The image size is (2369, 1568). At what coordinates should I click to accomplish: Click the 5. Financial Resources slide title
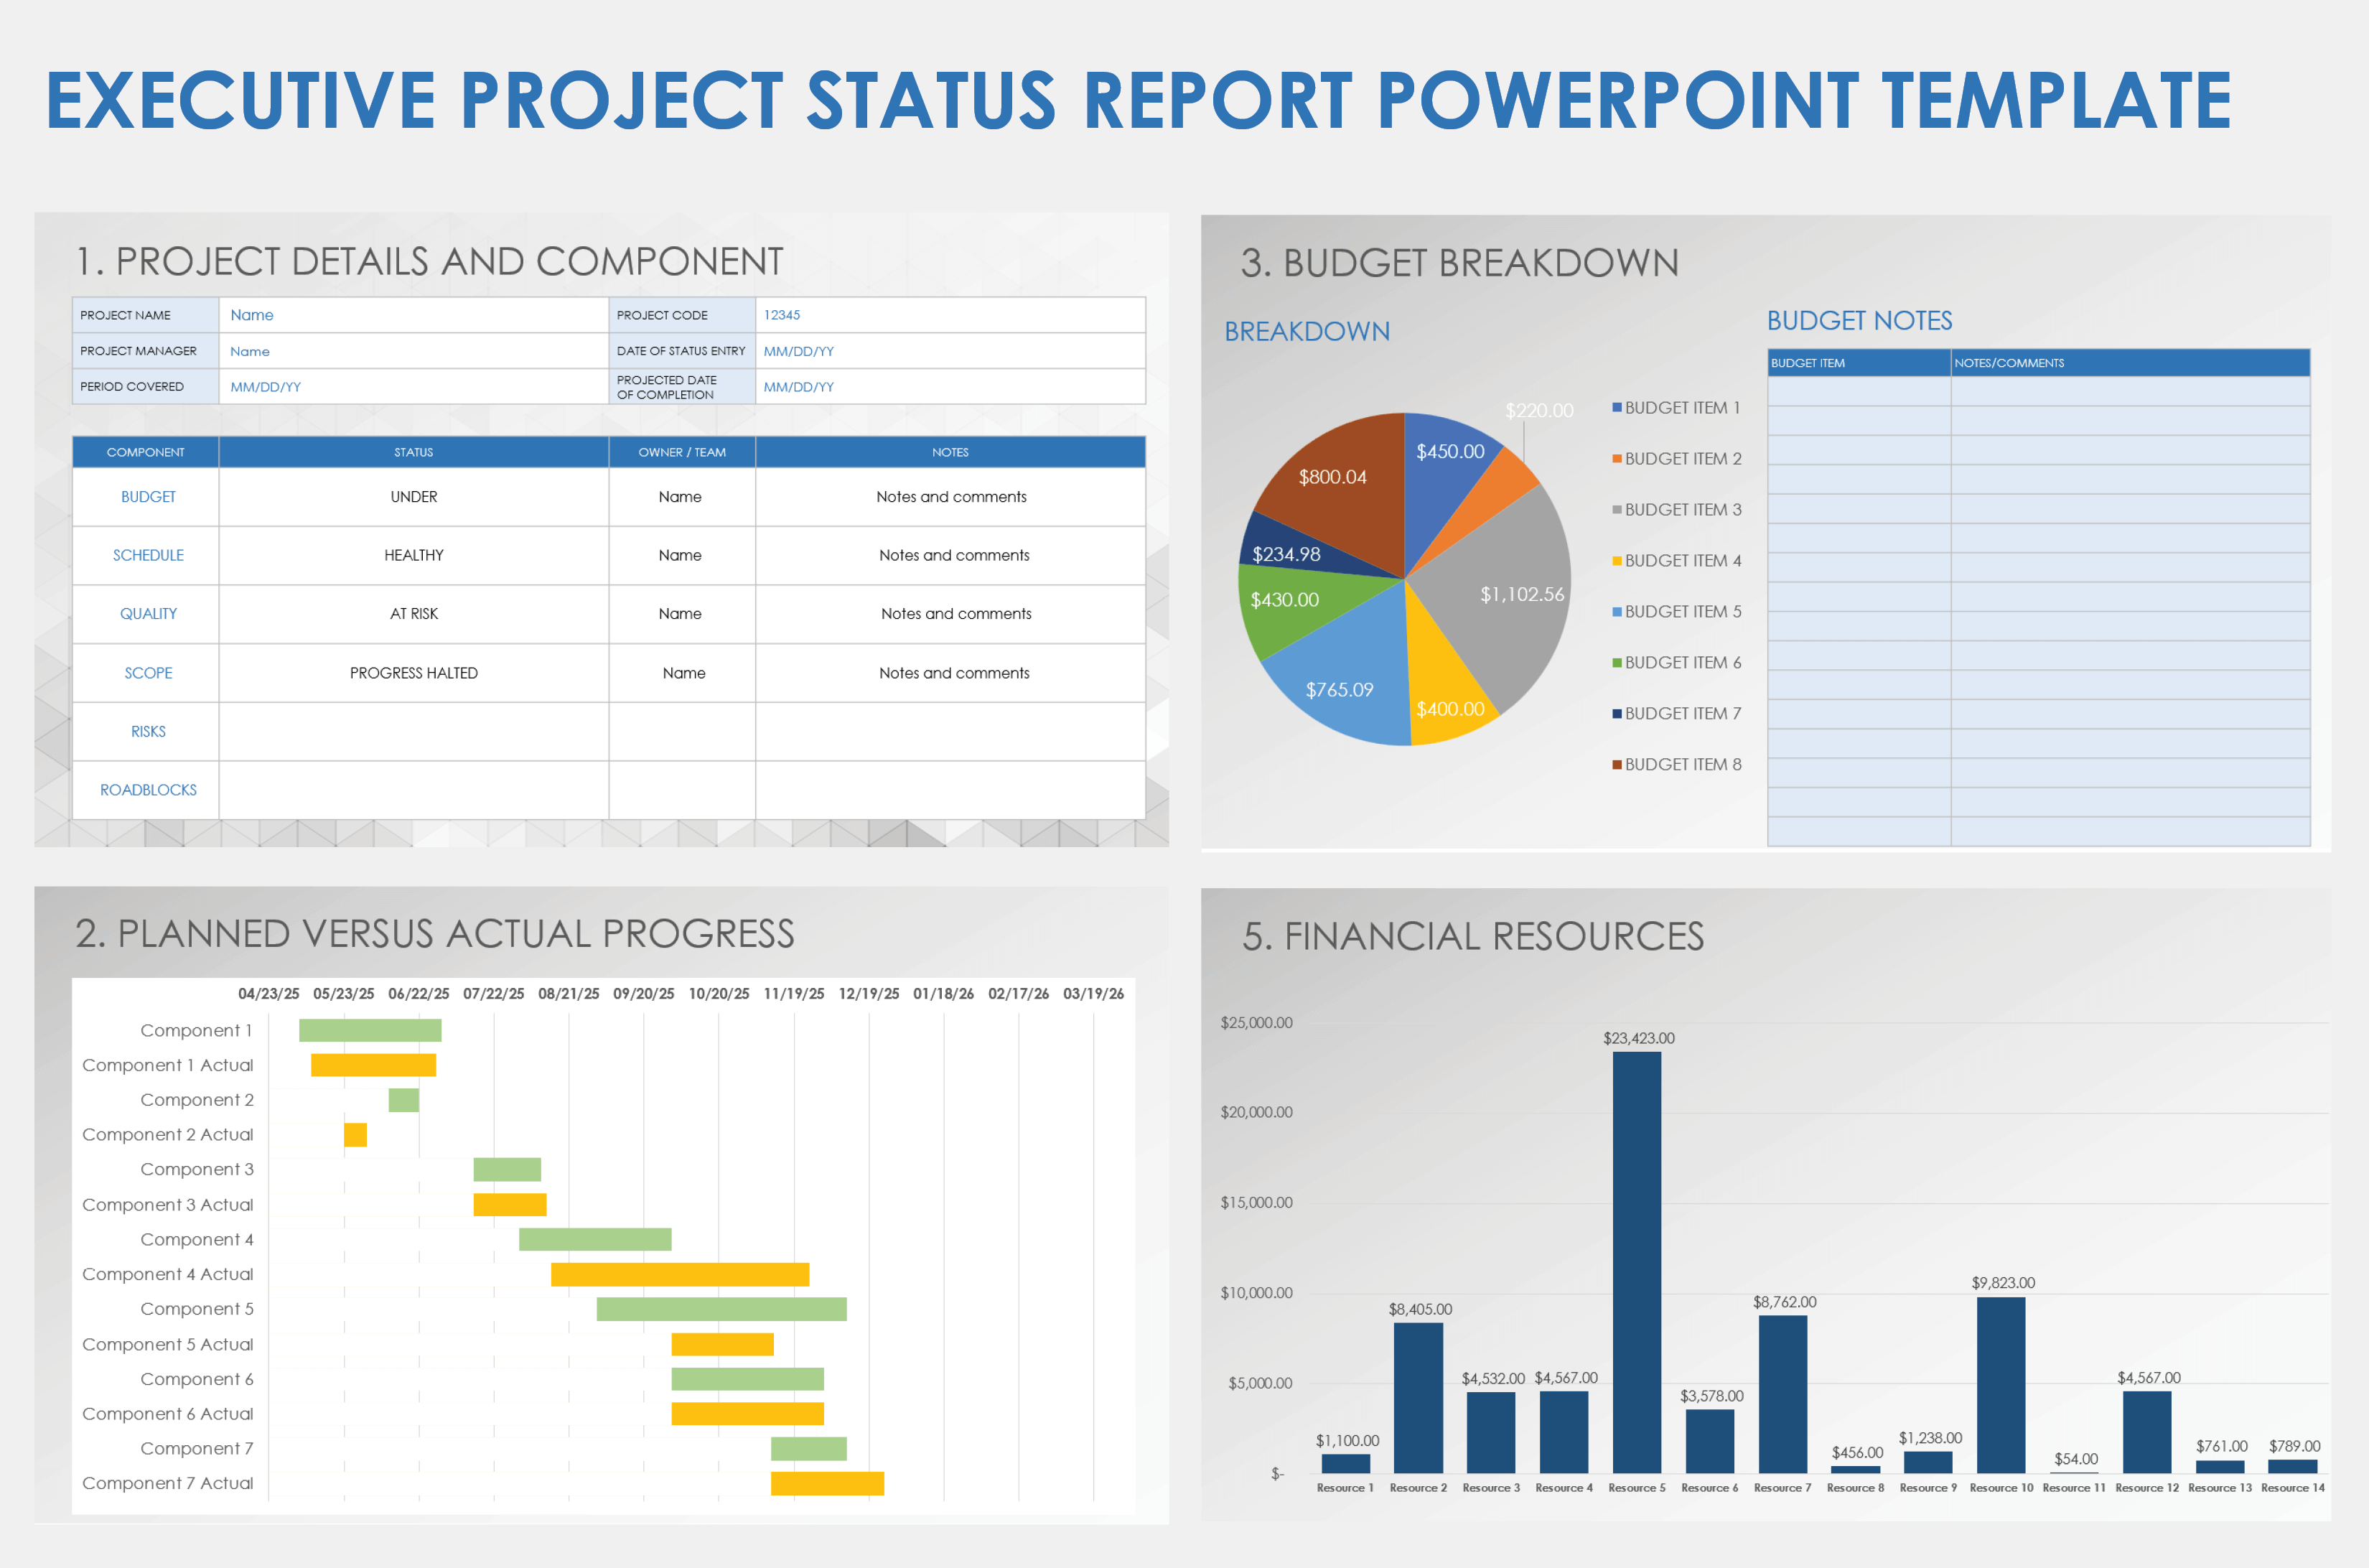[x=1473, y=937]
